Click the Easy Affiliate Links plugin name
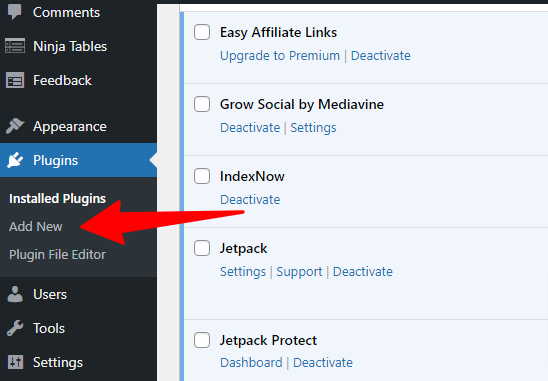Screen dimensions: 548x381 coord(278,33)
